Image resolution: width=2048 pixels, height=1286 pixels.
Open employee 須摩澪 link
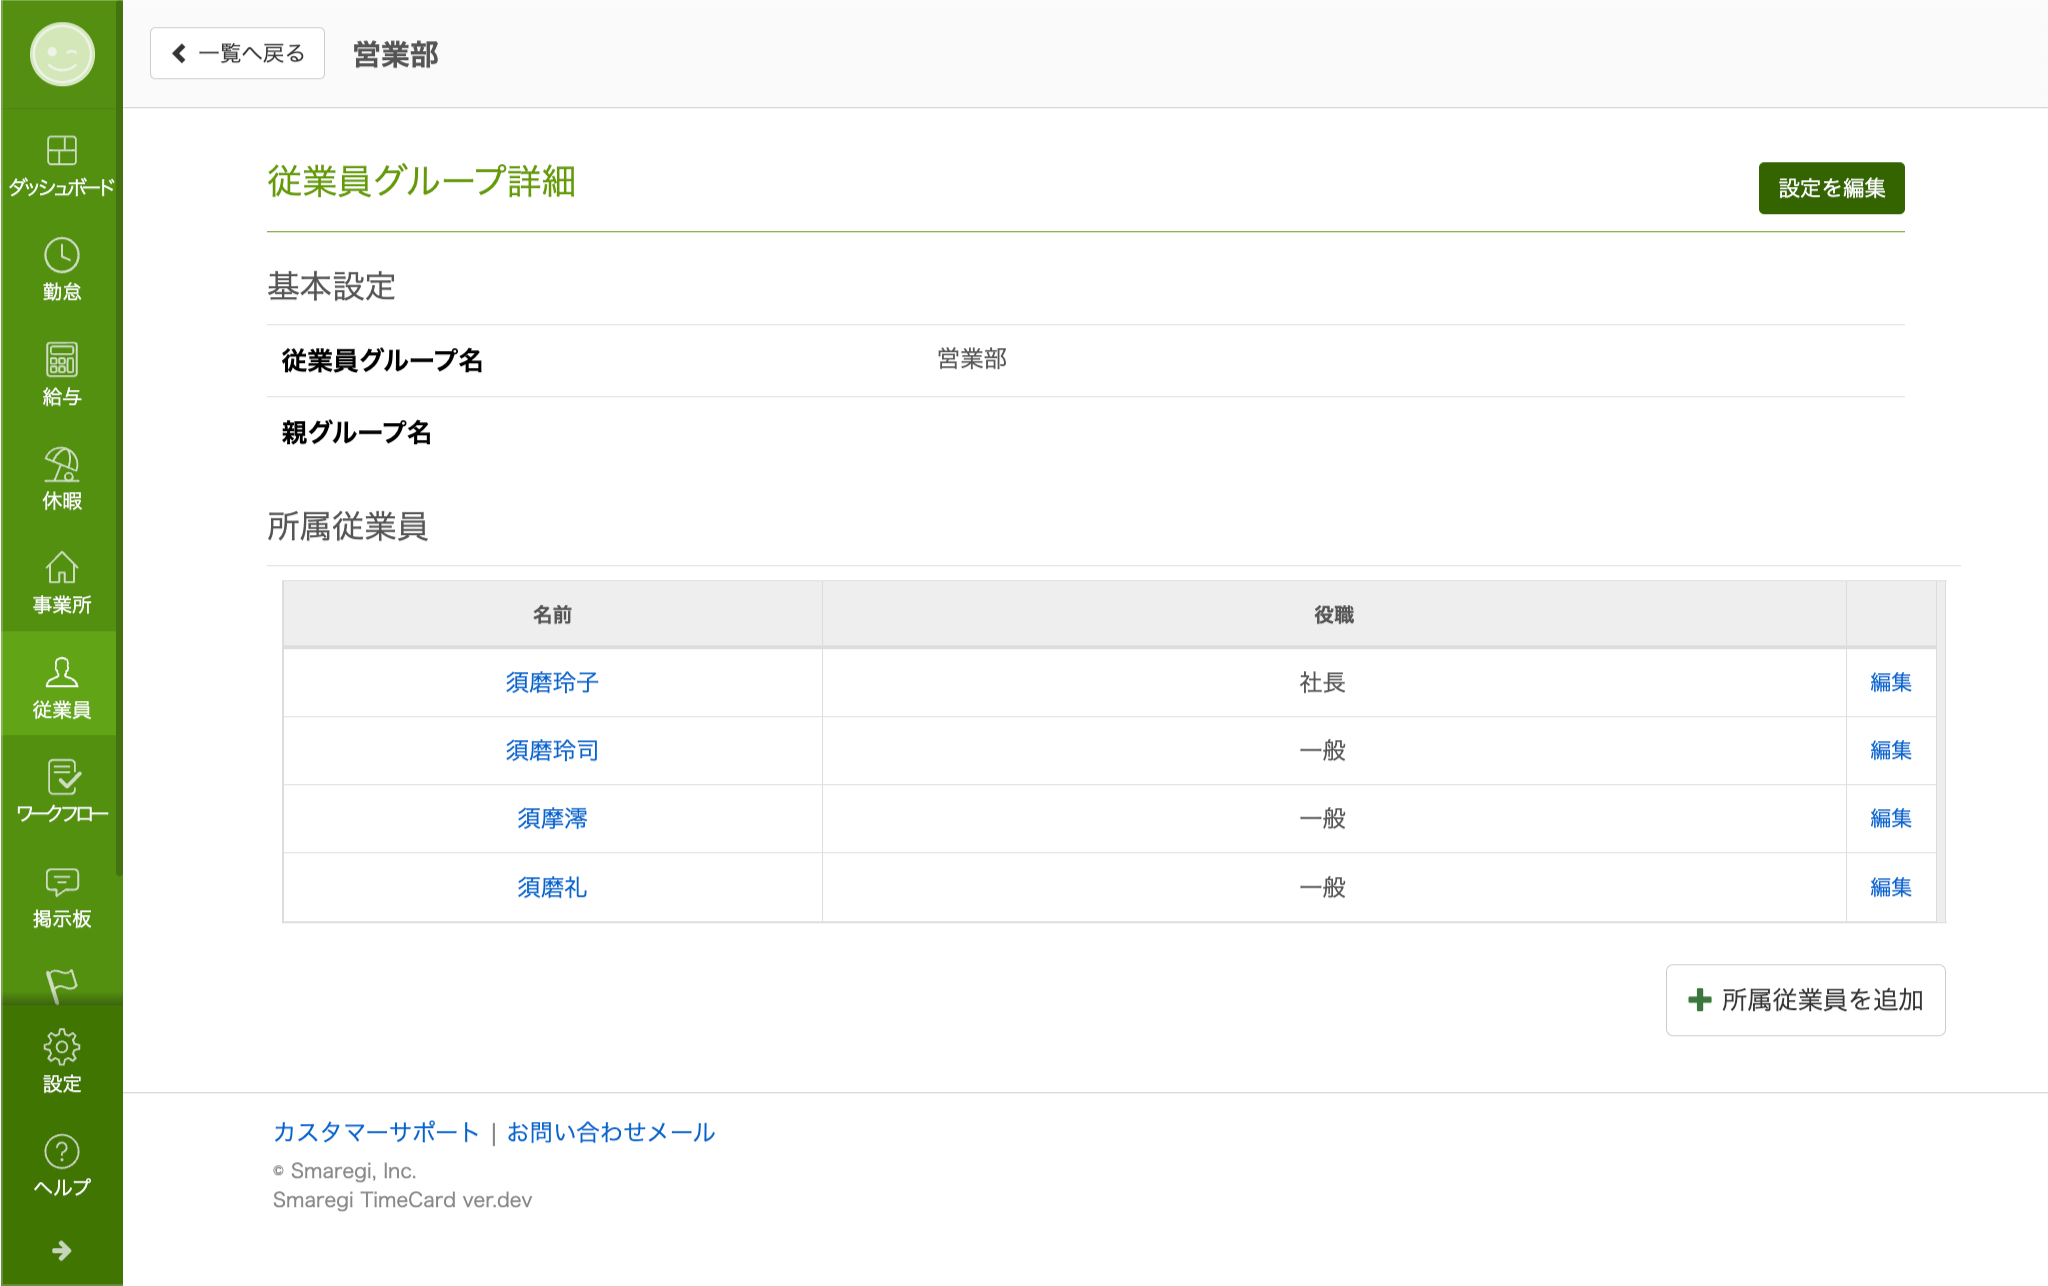click(x=552, y=818)
